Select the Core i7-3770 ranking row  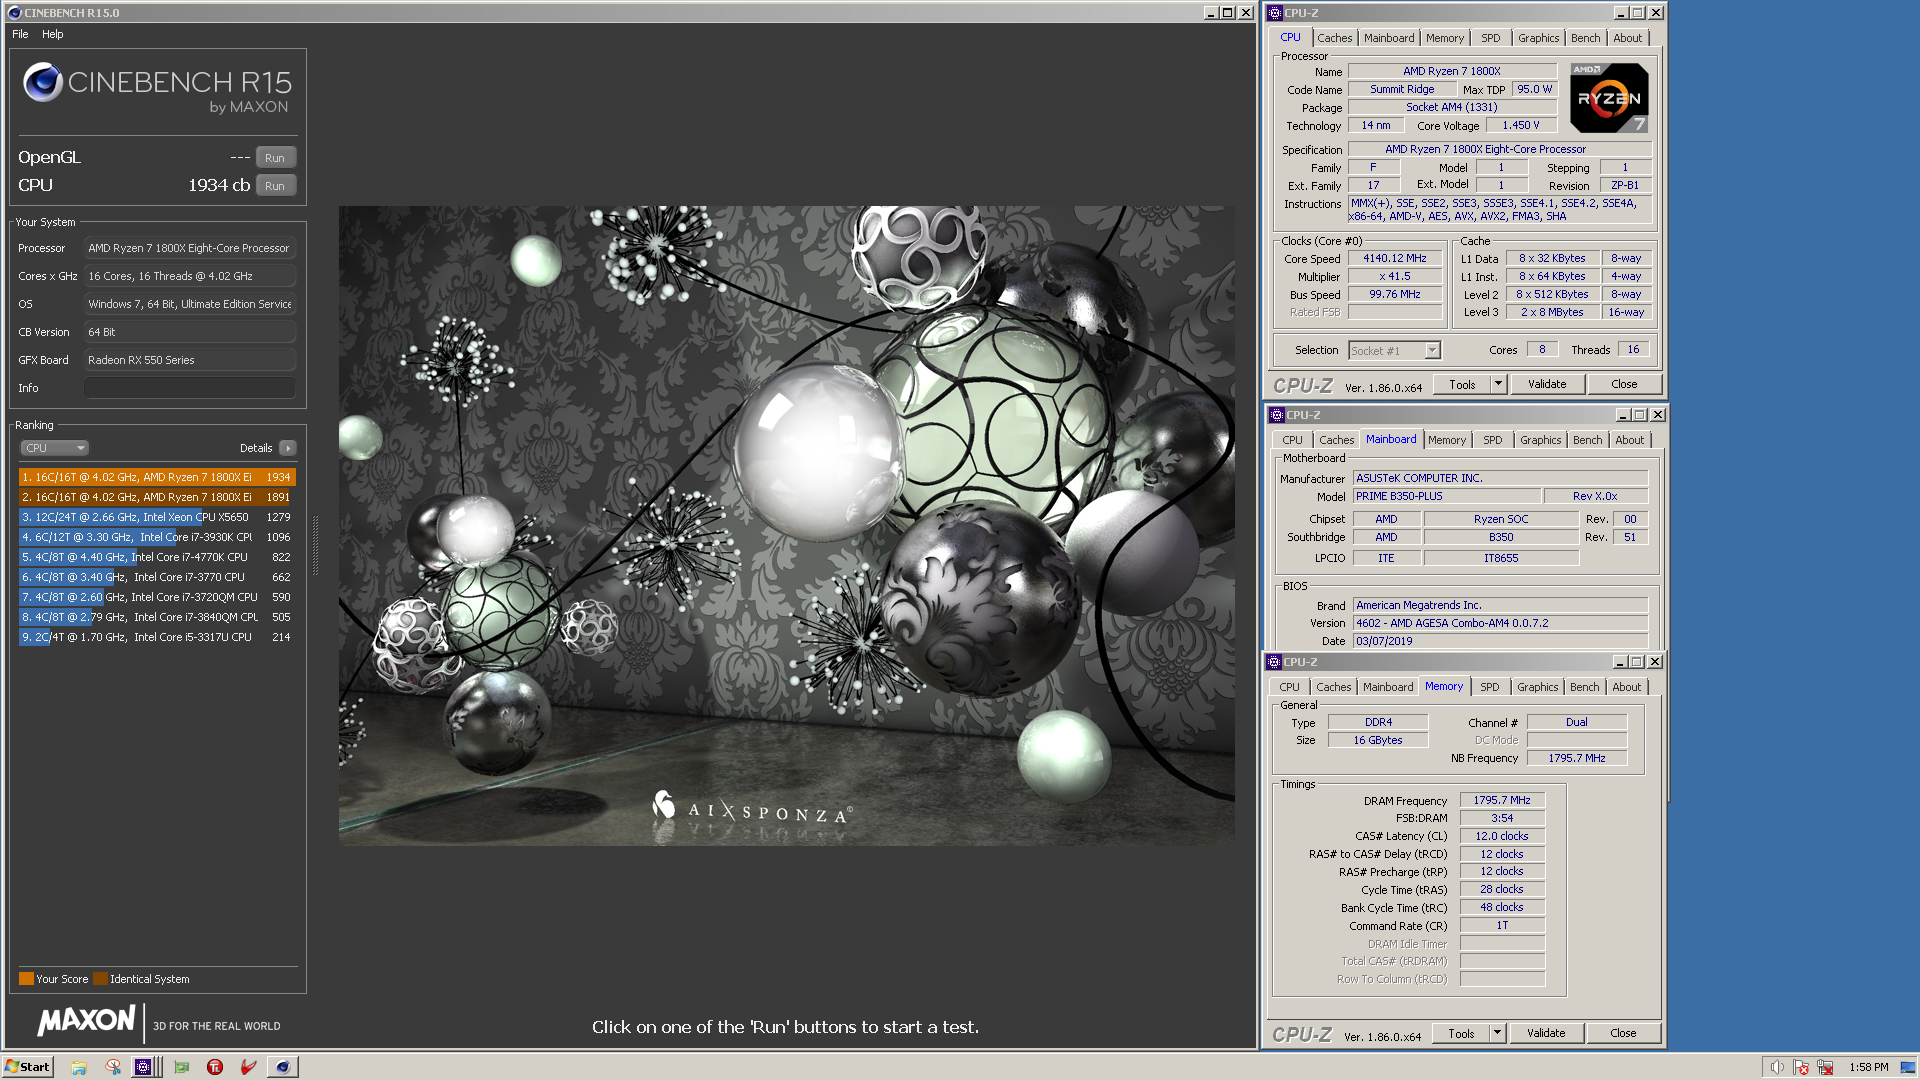coord(157,577)
